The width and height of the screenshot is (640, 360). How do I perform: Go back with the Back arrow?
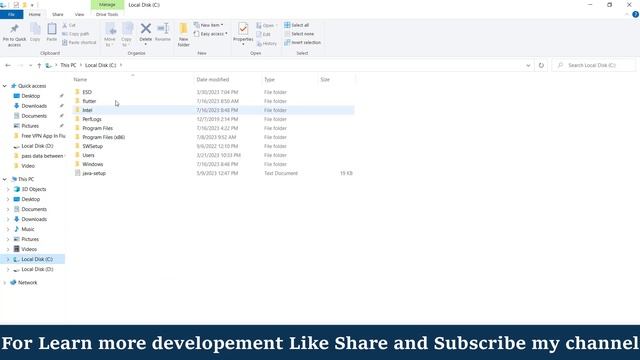click(x=8, y=65)
